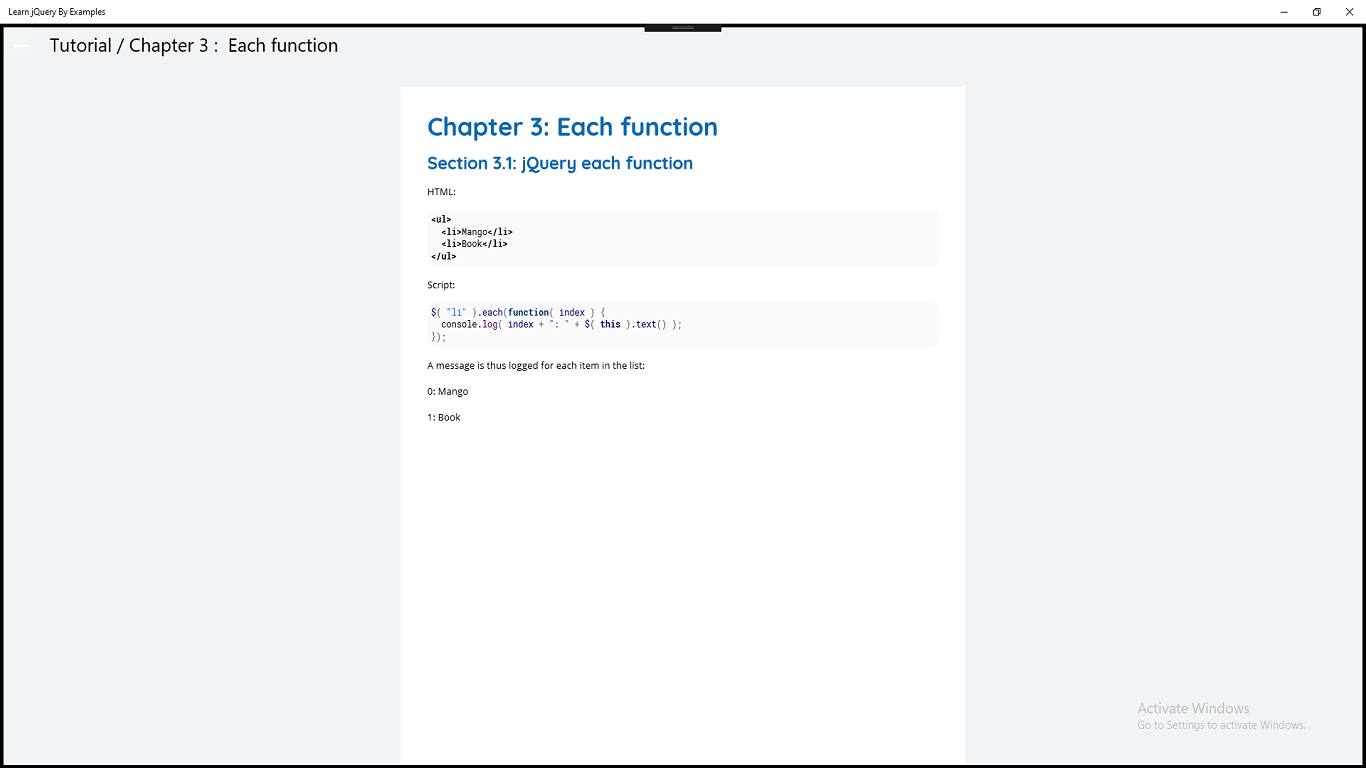
Task: Restore down the application window
Action: click(1317, 12)
